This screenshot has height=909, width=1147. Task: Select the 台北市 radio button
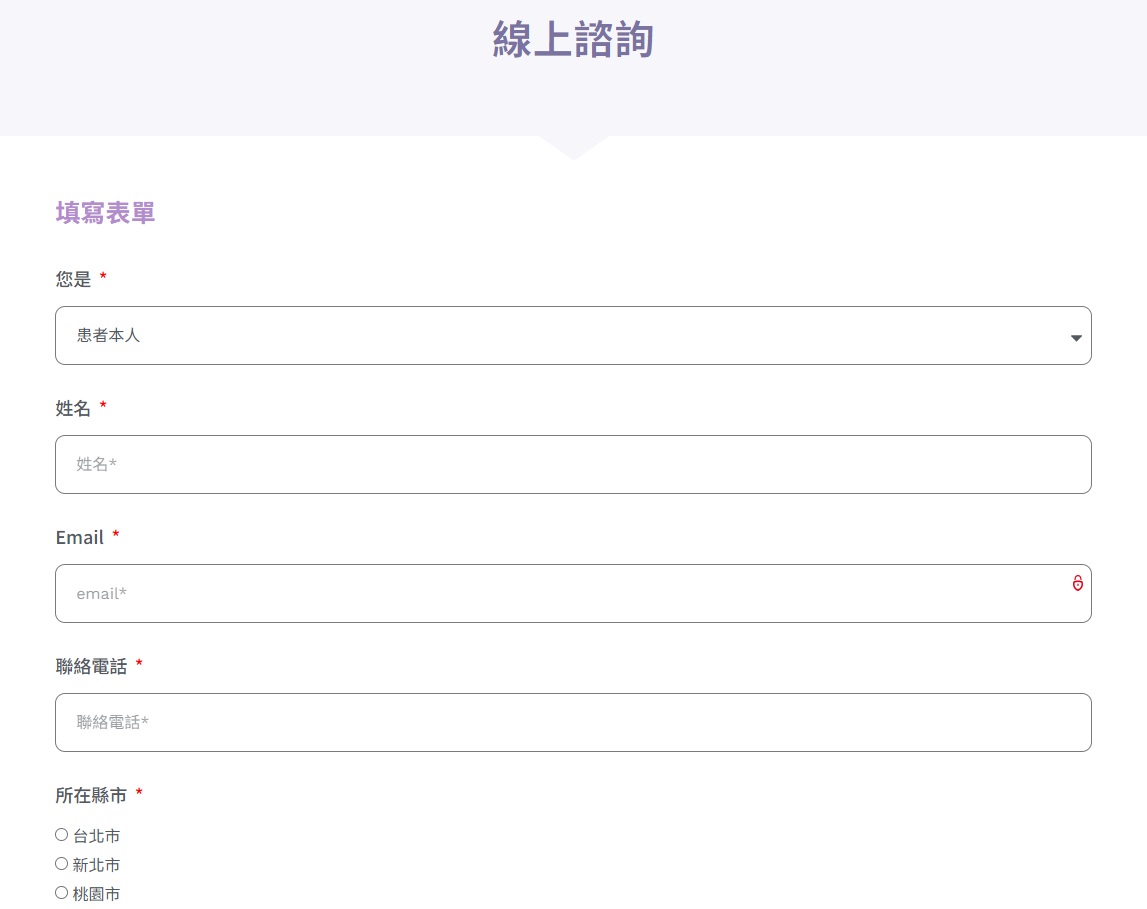[x=61, y=834]
